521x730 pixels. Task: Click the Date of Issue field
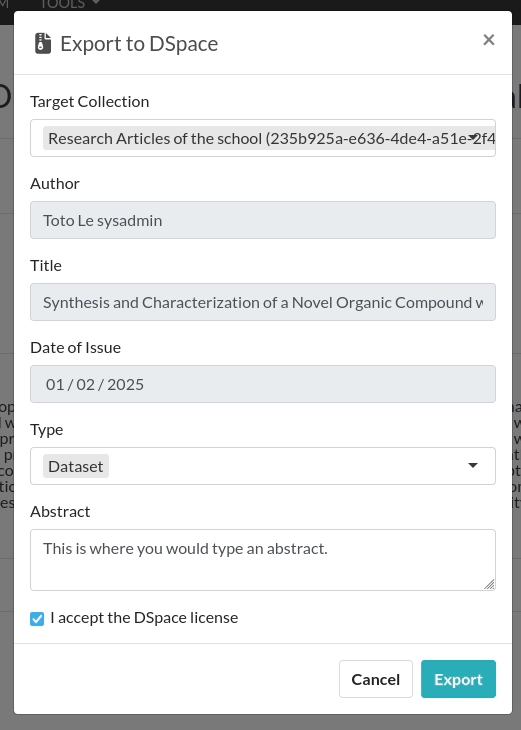pyautogui.click(x=263, y=384)
